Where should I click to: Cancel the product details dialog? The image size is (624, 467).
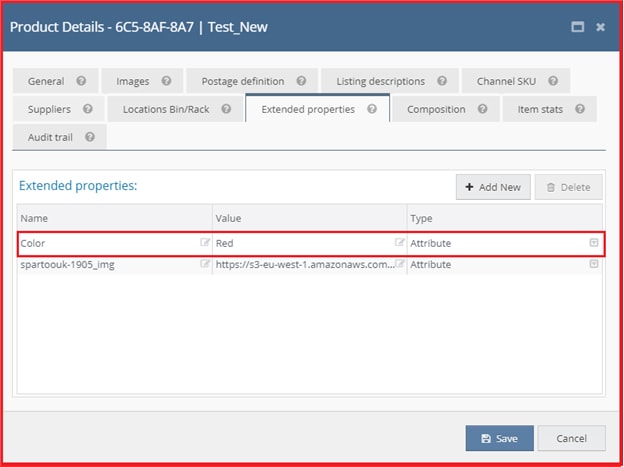[571, 438]
